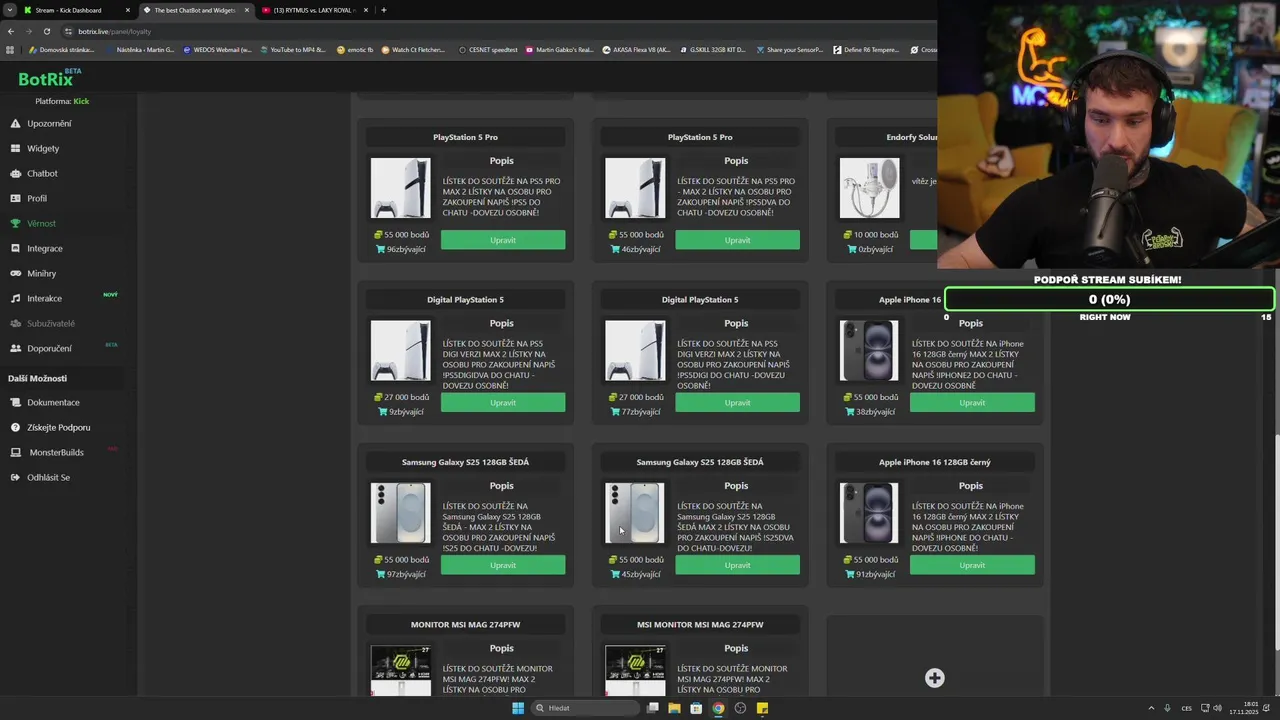Viewport: 1280px width, 720px height.
Task: Open Minihry in the sidebar
Action: (41, 273)
